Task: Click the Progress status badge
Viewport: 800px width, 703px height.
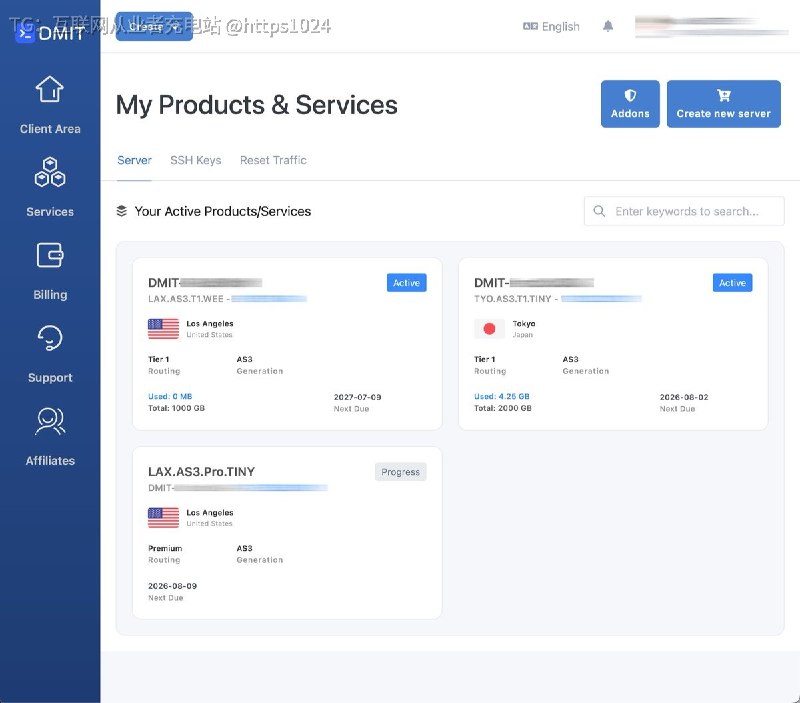Action: (401, 472)
